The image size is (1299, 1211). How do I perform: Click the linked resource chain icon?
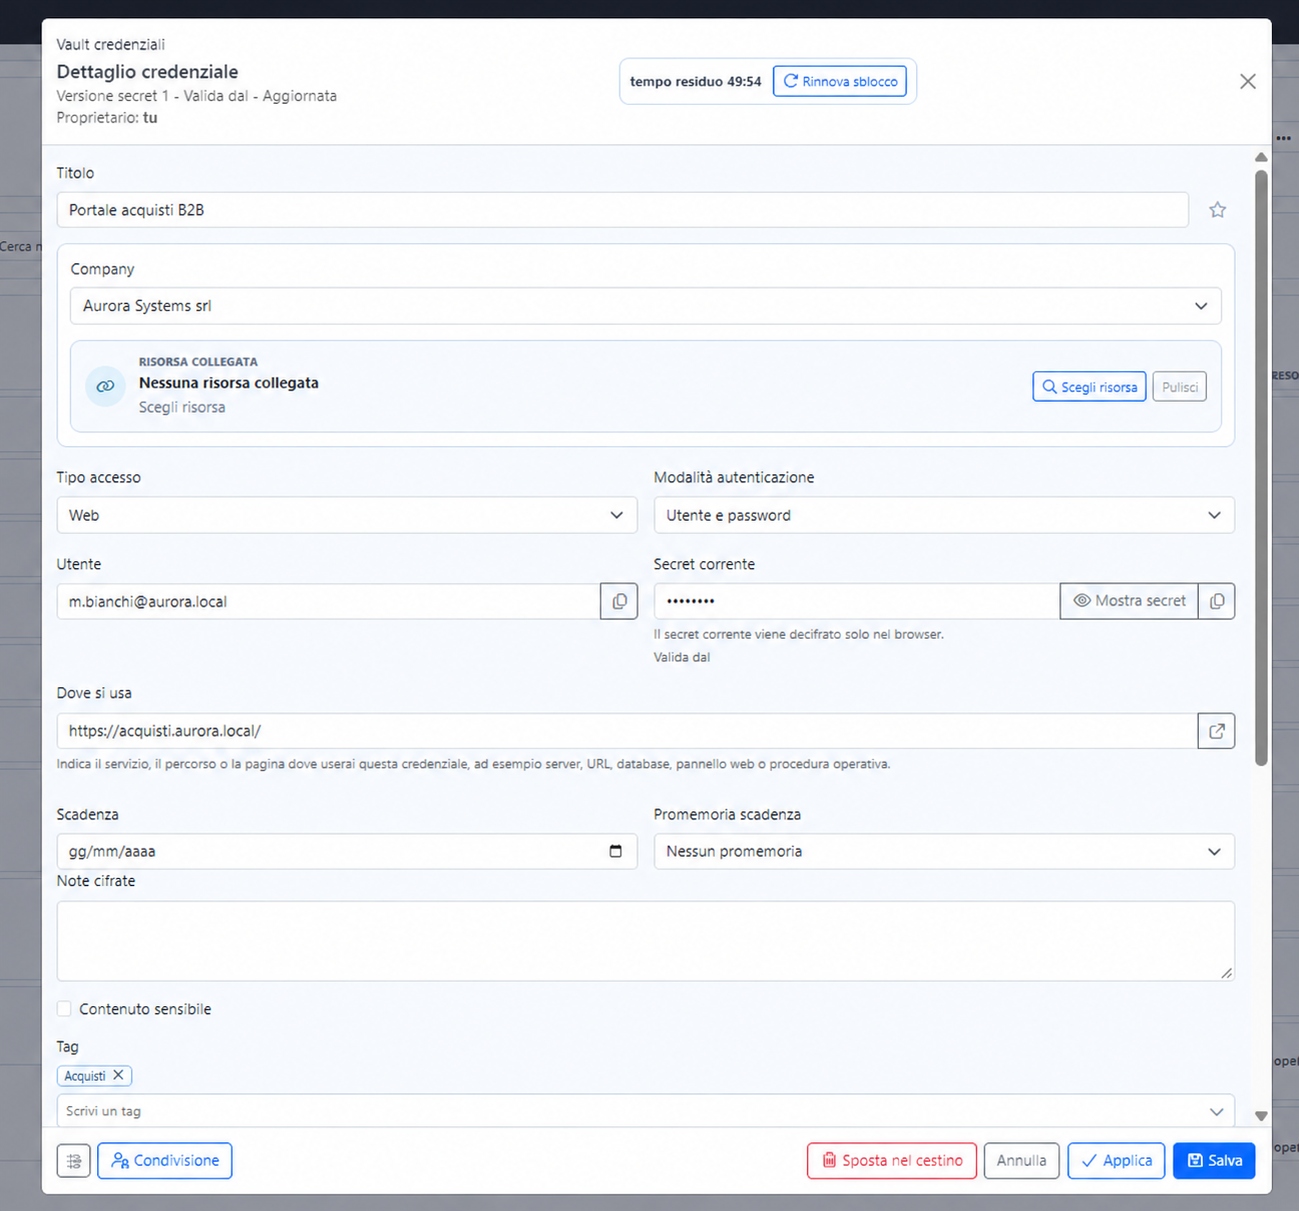105,386
